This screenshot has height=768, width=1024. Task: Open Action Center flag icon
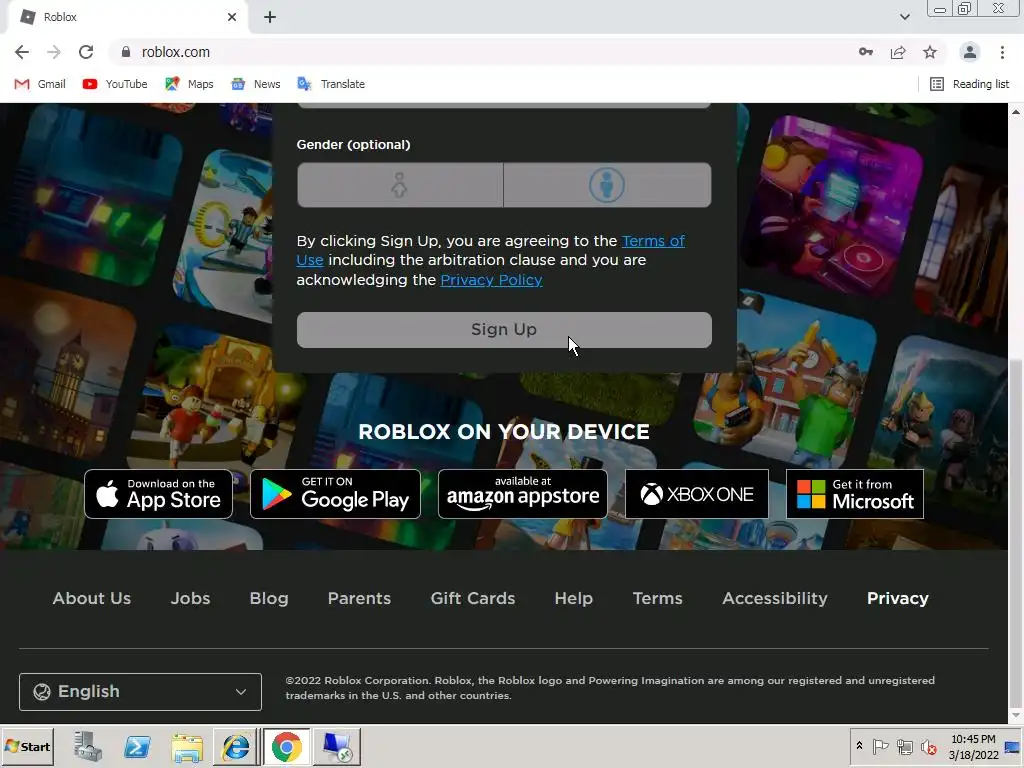(880, 746)
